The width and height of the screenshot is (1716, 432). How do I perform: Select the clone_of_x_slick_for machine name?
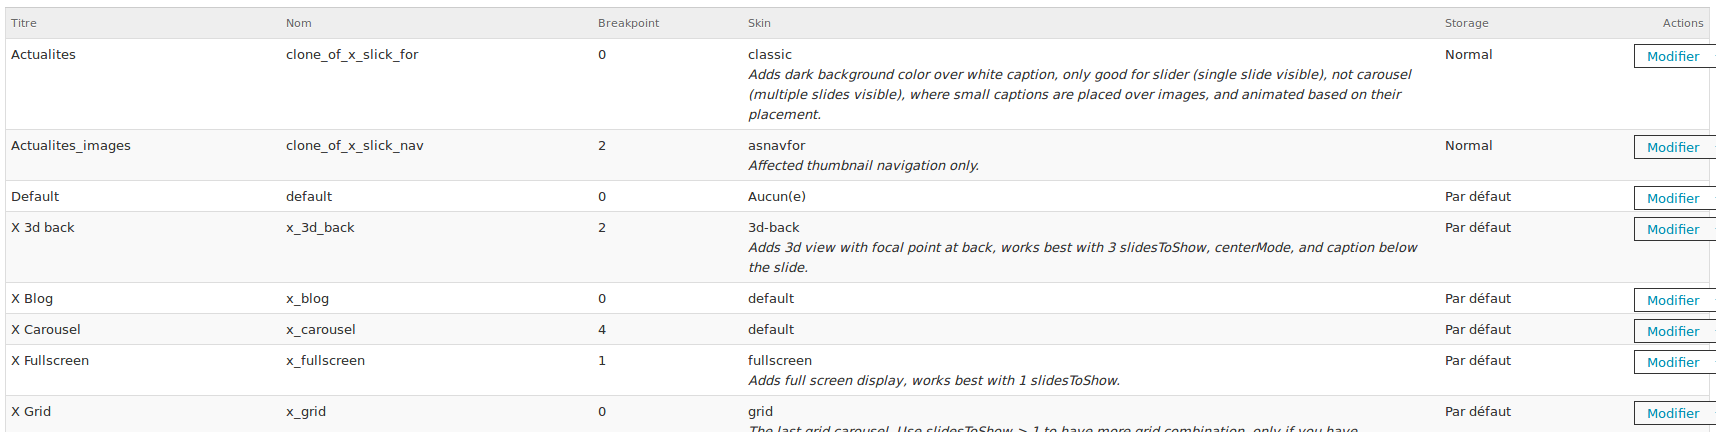point(352,54)
